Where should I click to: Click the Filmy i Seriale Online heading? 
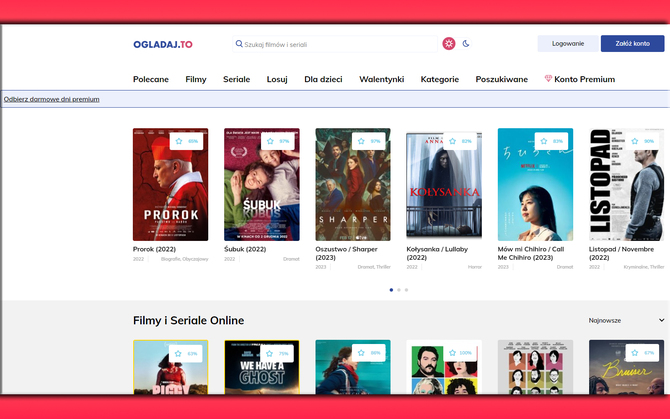coord(188,320)
